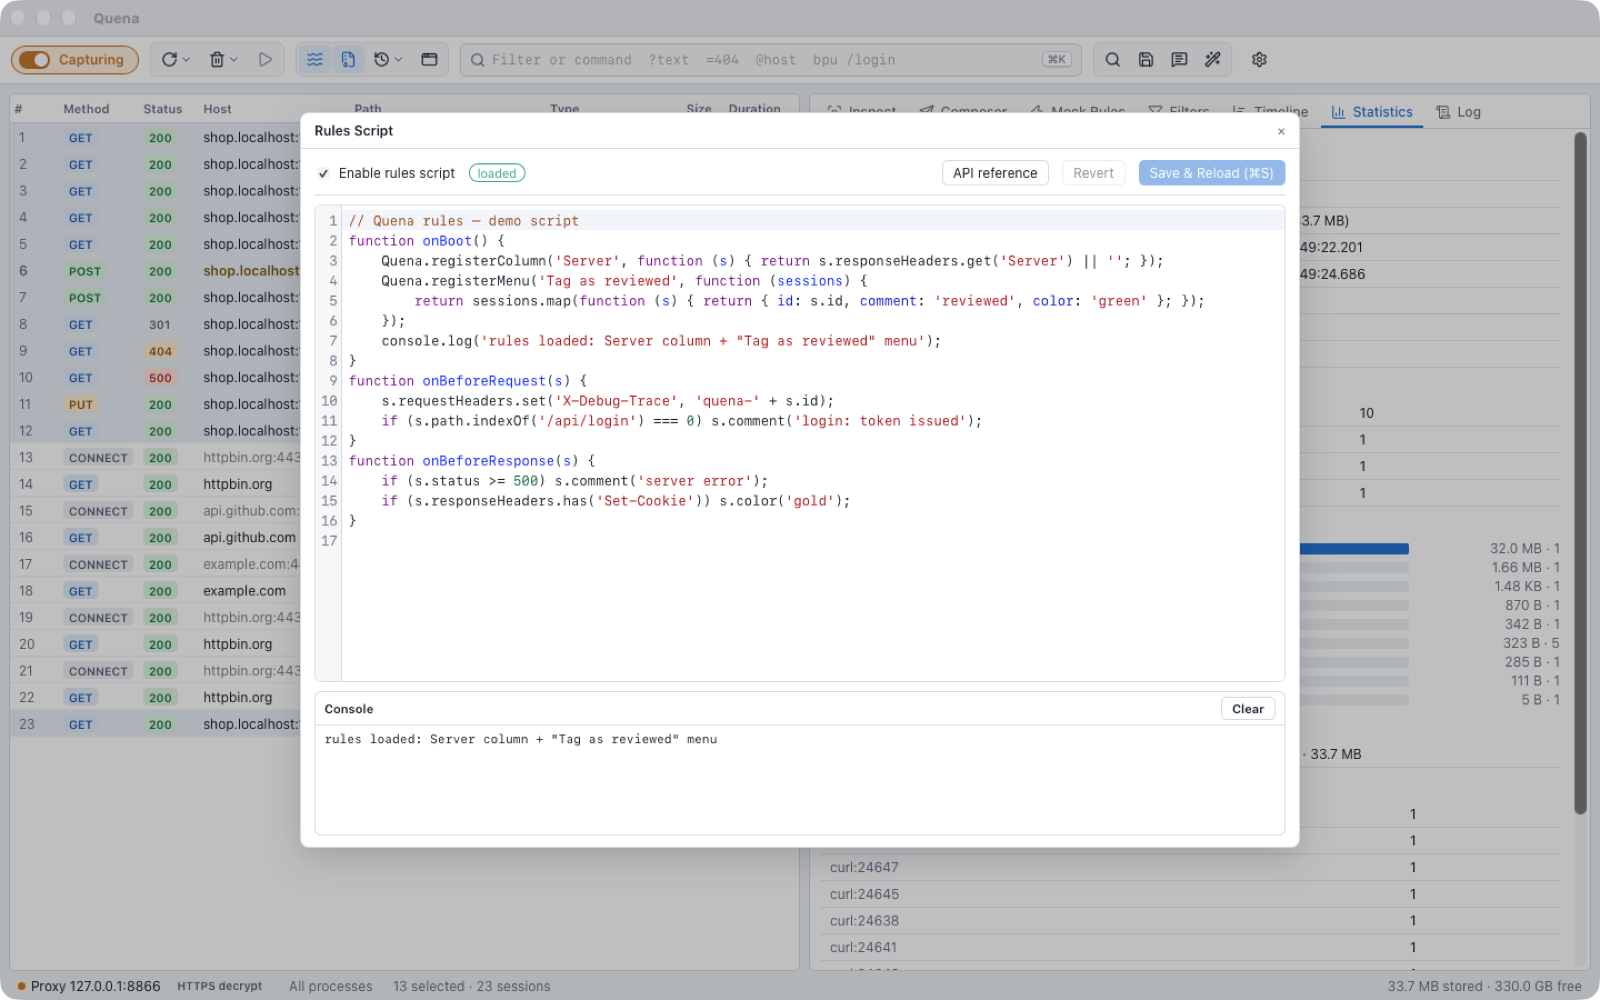Click the green loaded status badge

[x=497, y=174]
